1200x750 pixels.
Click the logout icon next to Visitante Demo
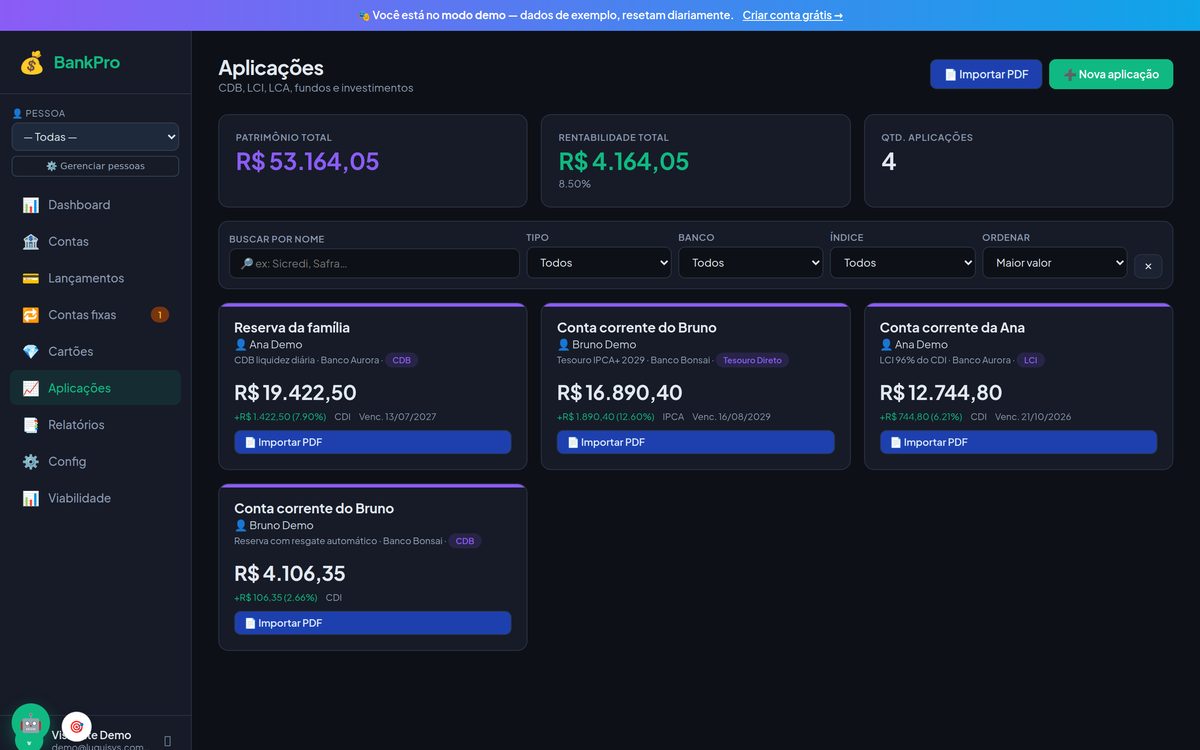tap(167, 741)
